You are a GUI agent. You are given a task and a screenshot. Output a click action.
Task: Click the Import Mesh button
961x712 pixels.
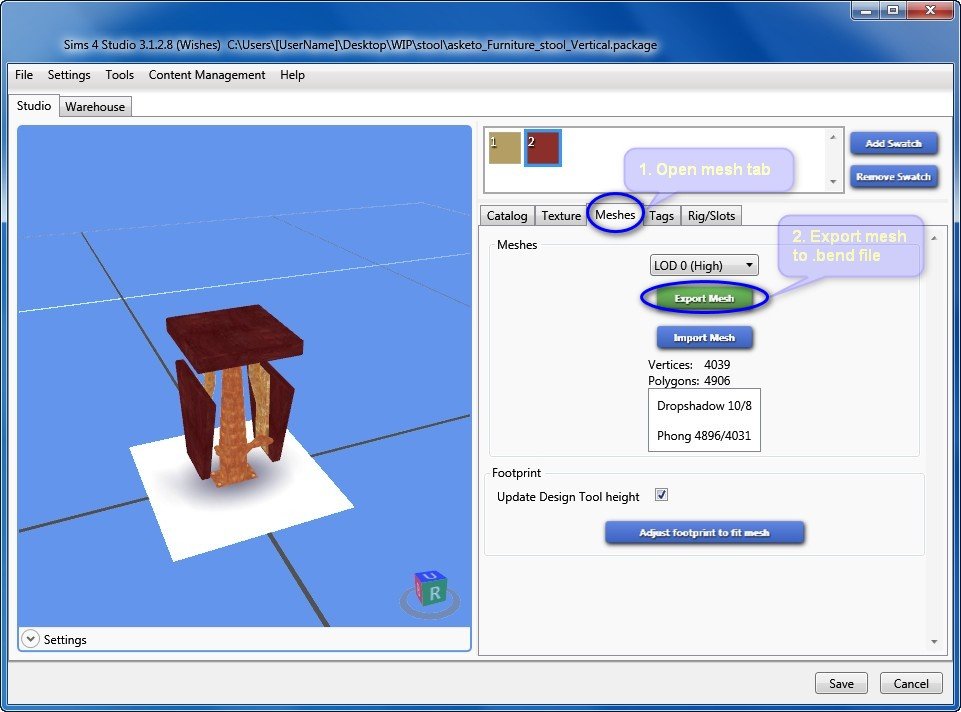tap(704, 338)
